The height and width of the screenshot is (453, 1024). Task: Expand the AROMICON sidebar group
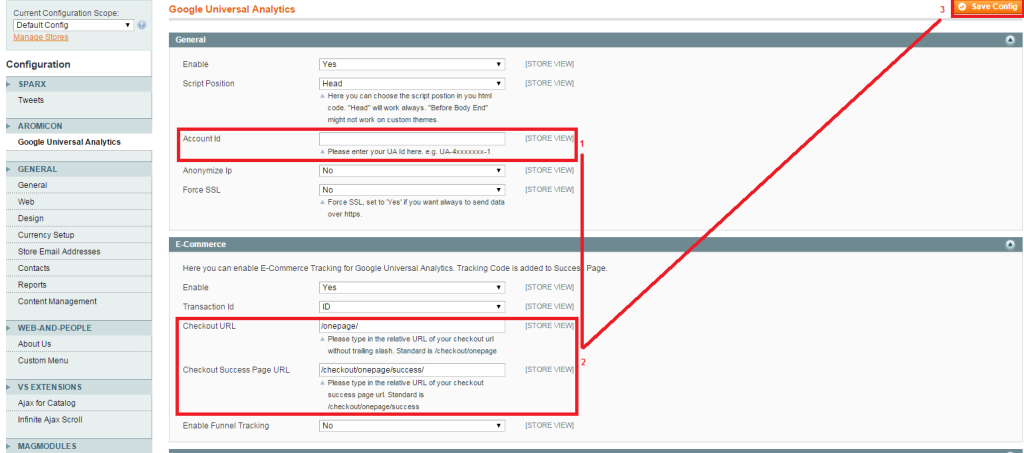coord(78,126)
